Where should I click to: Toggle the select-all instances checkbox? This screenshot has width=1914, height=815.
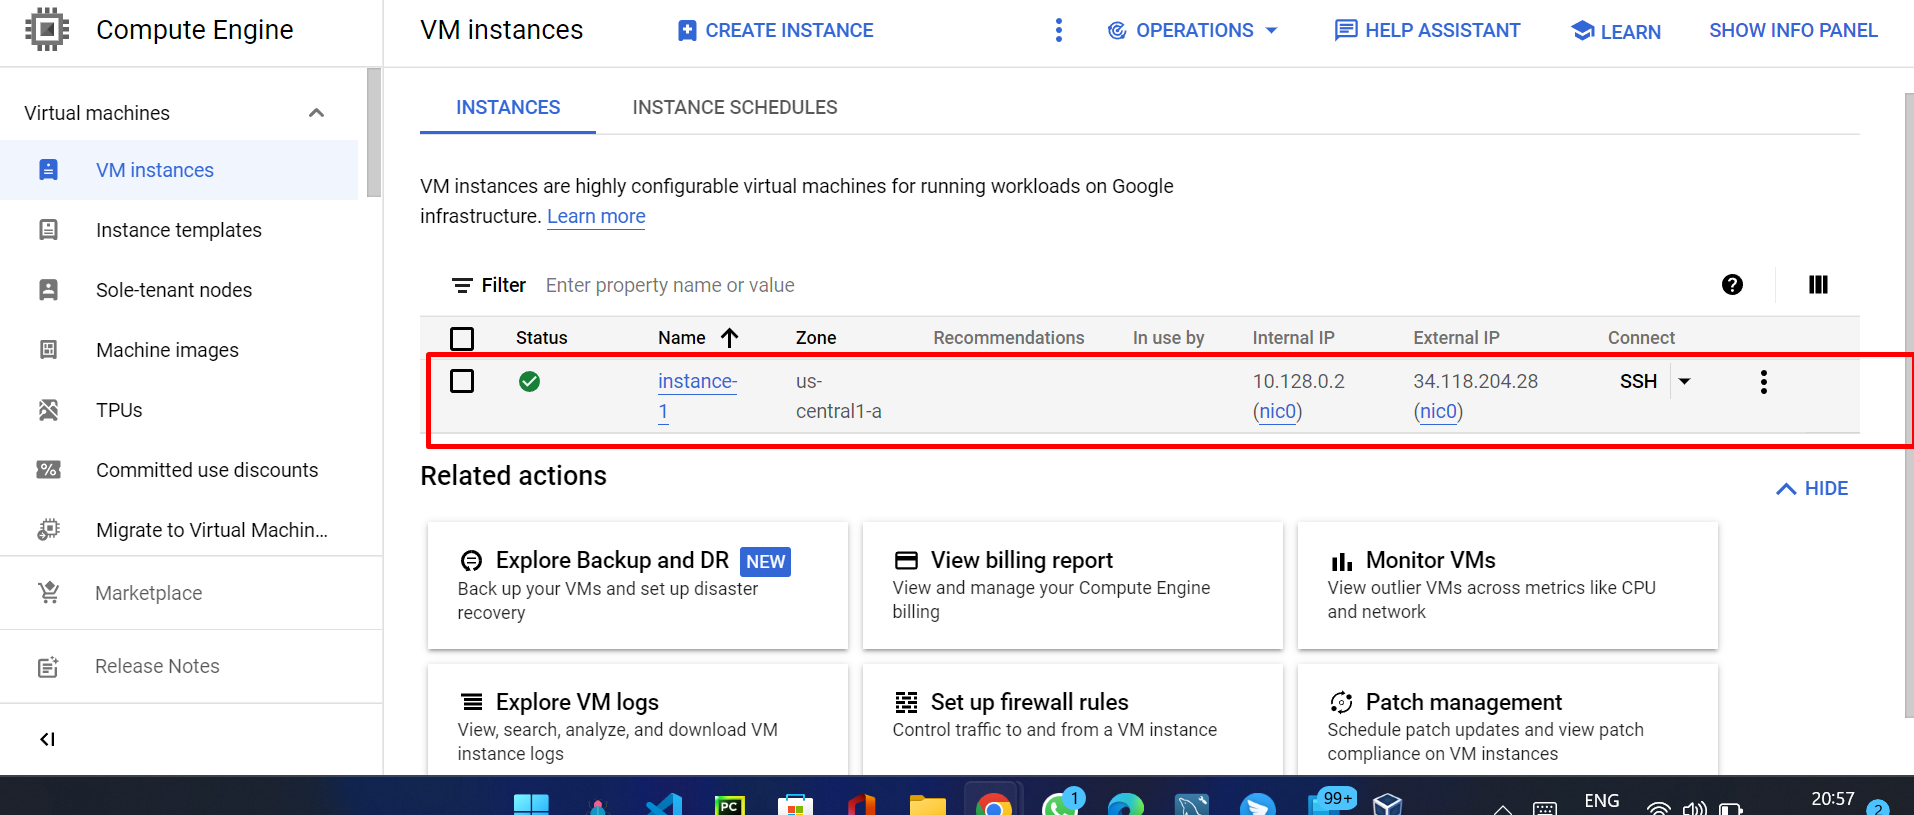[x=462, y=339]
